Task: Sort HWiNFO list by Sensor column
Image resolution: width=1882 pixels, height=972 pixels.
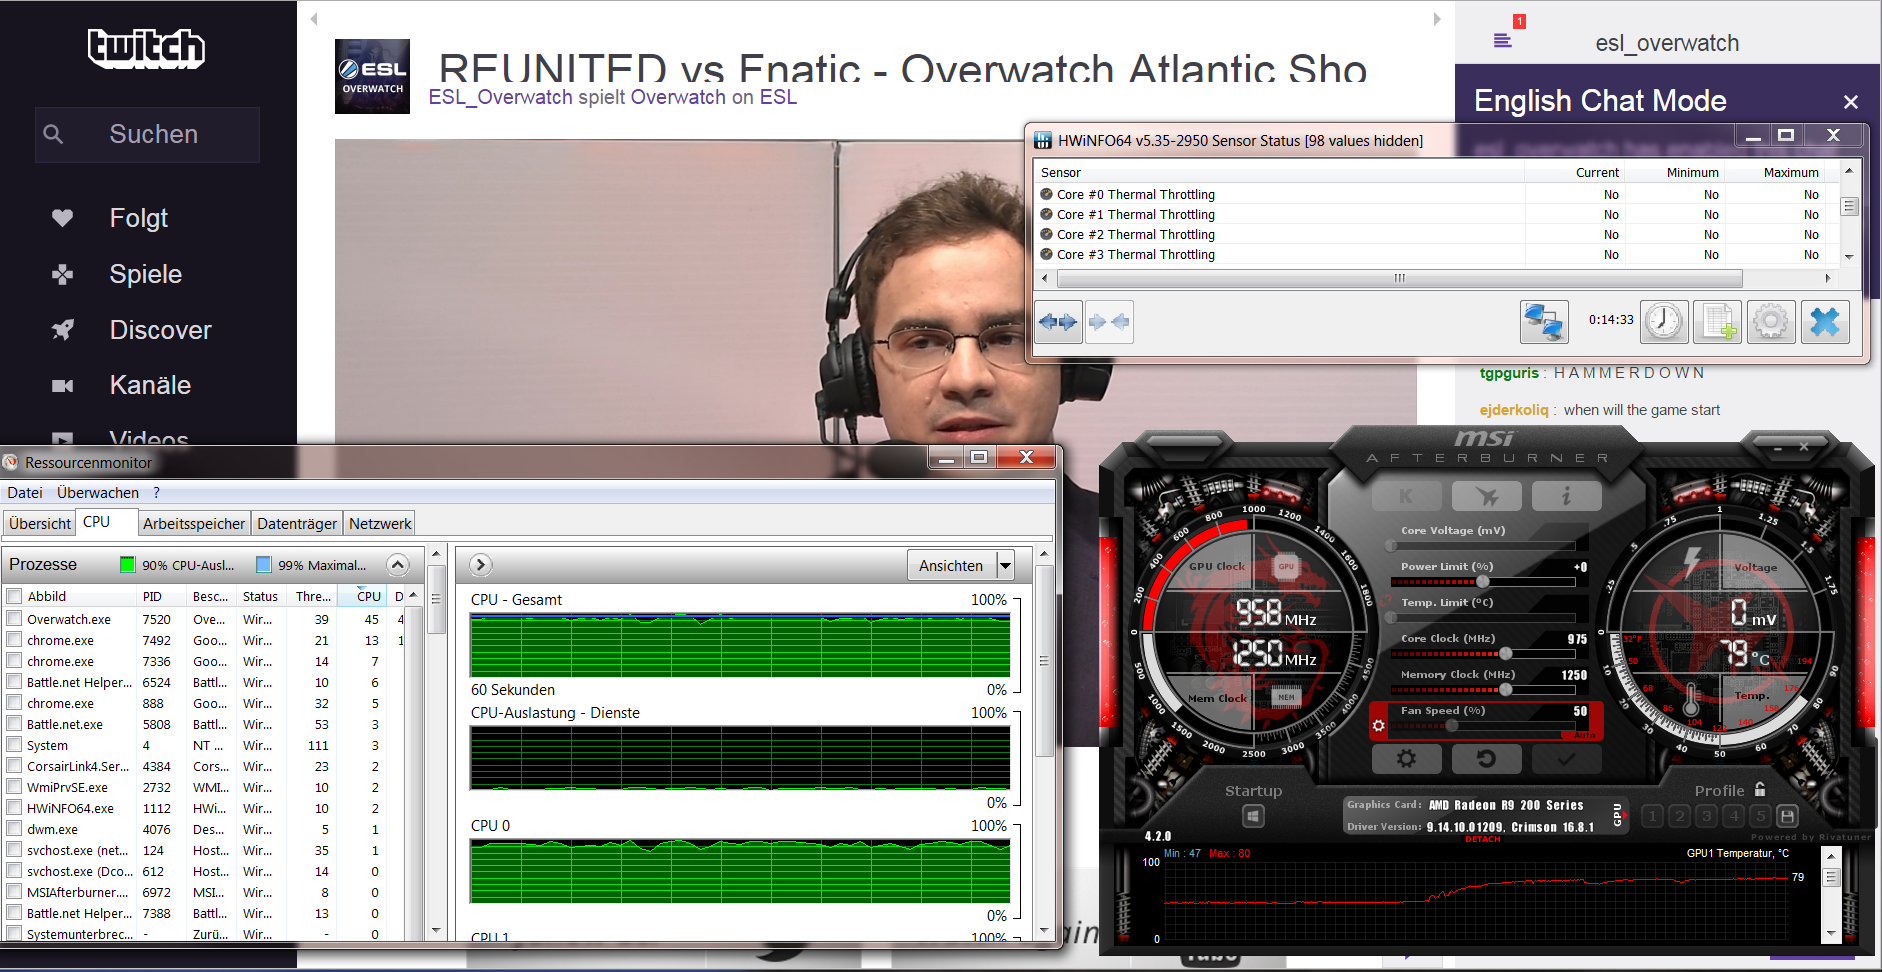Action: pos(1279,172)
